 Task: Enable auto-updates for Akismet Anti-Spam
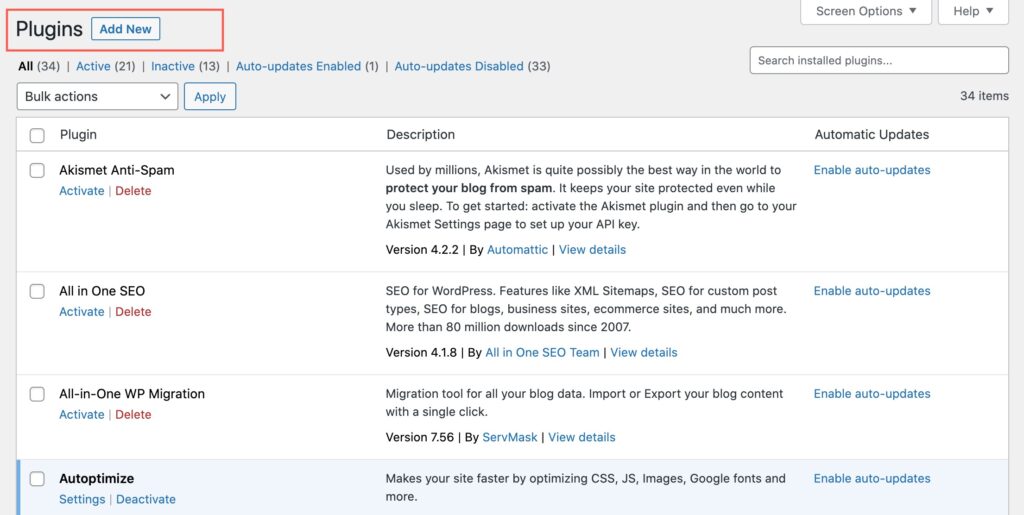point(872,170)
